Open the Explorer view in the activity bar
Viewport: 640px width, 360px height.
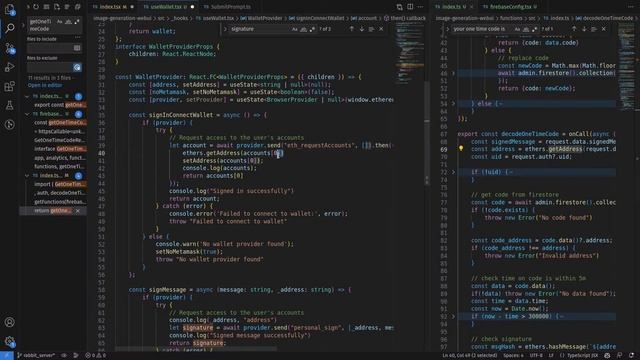tap(9, 9)
